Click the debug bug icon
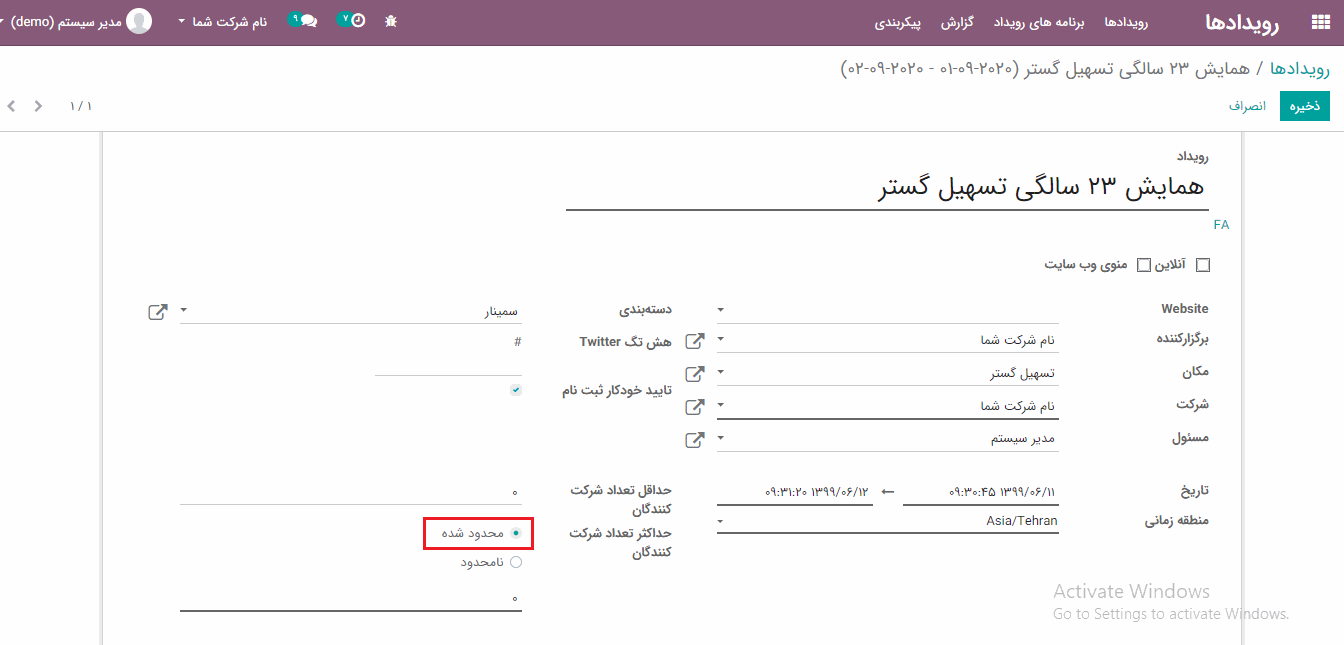Screen dimensions: 1344x645 391,21
